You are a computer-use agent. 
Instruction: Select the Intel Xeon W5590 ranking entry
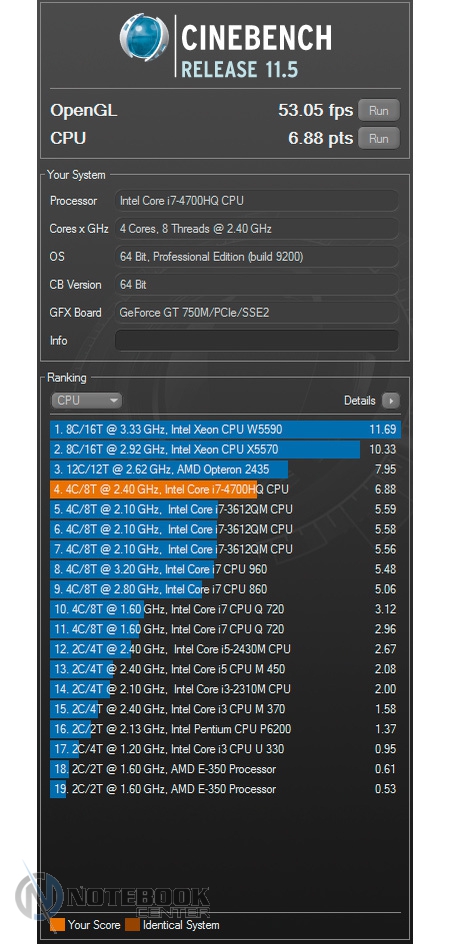pos(225,429)
